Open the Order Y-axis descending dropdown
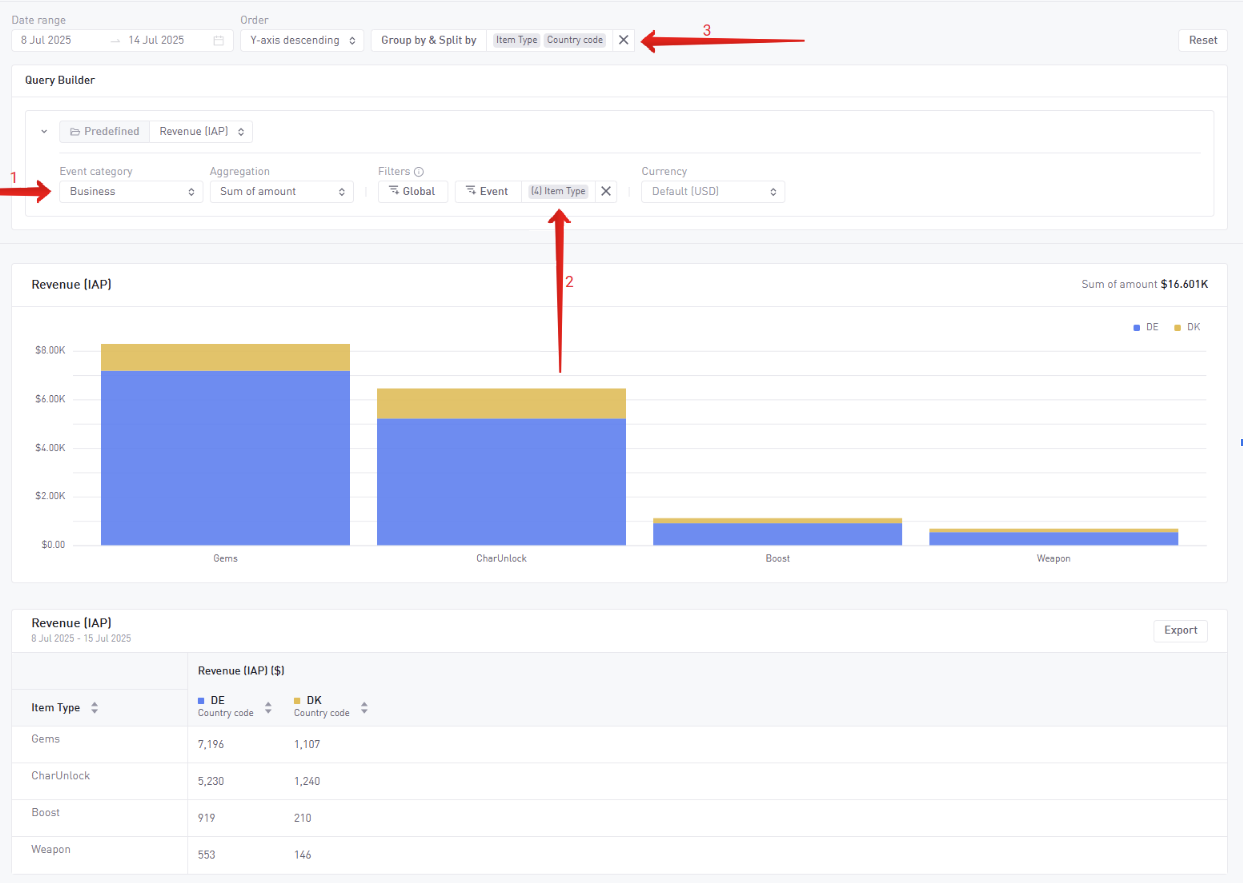 pos(301,40)
